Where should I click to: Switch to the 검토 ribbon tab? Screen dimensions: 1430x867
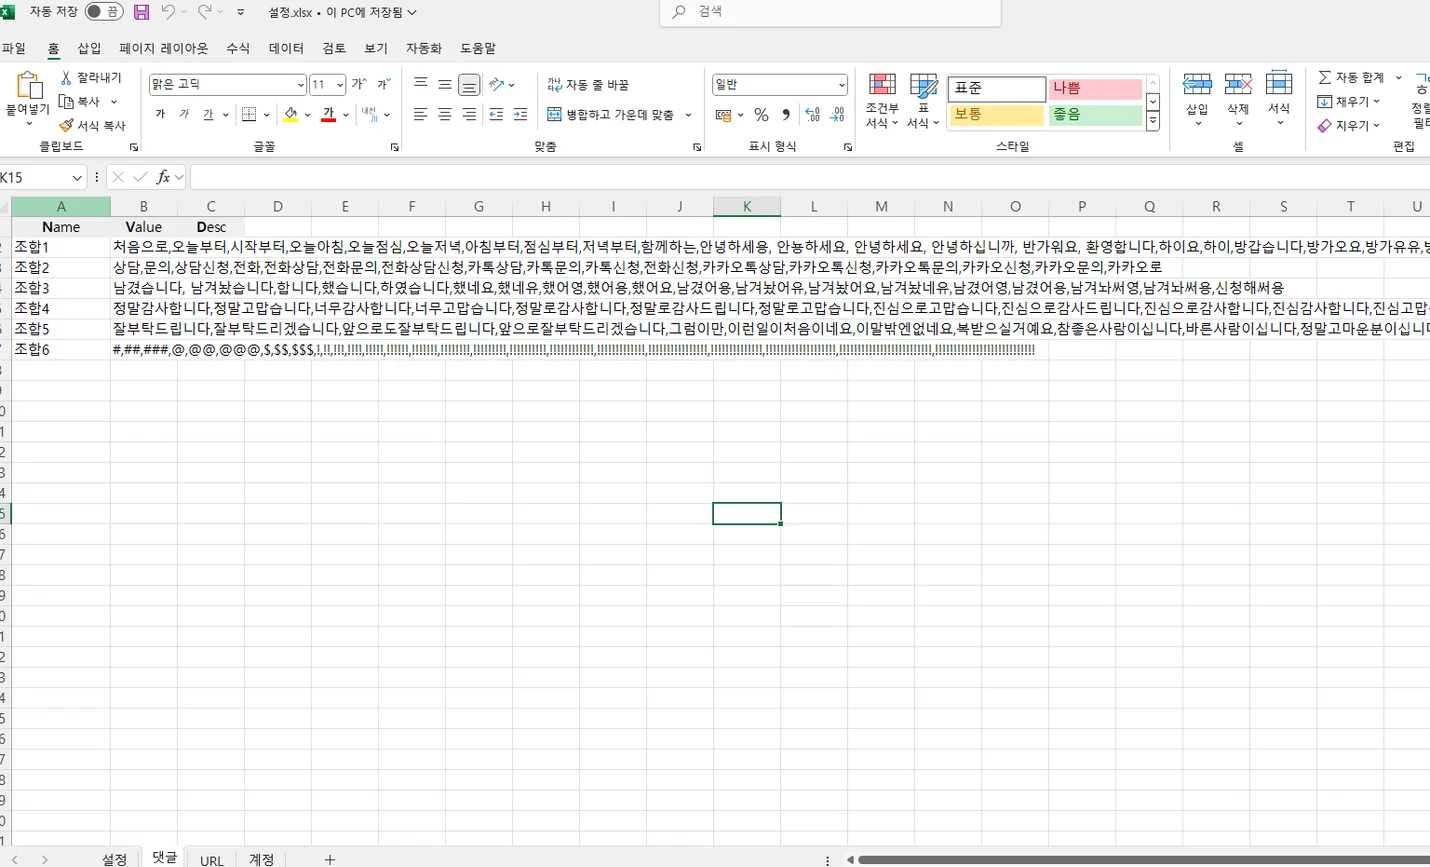pyautogui.click(x=334, y=48)
